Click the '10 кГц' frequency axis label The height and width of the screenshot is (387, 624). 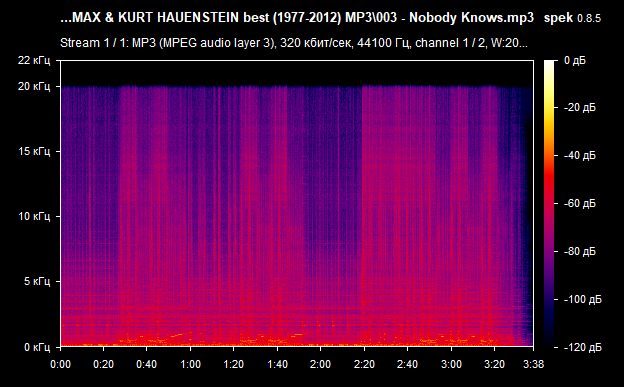pyautogui.click(x=34, y=216)
